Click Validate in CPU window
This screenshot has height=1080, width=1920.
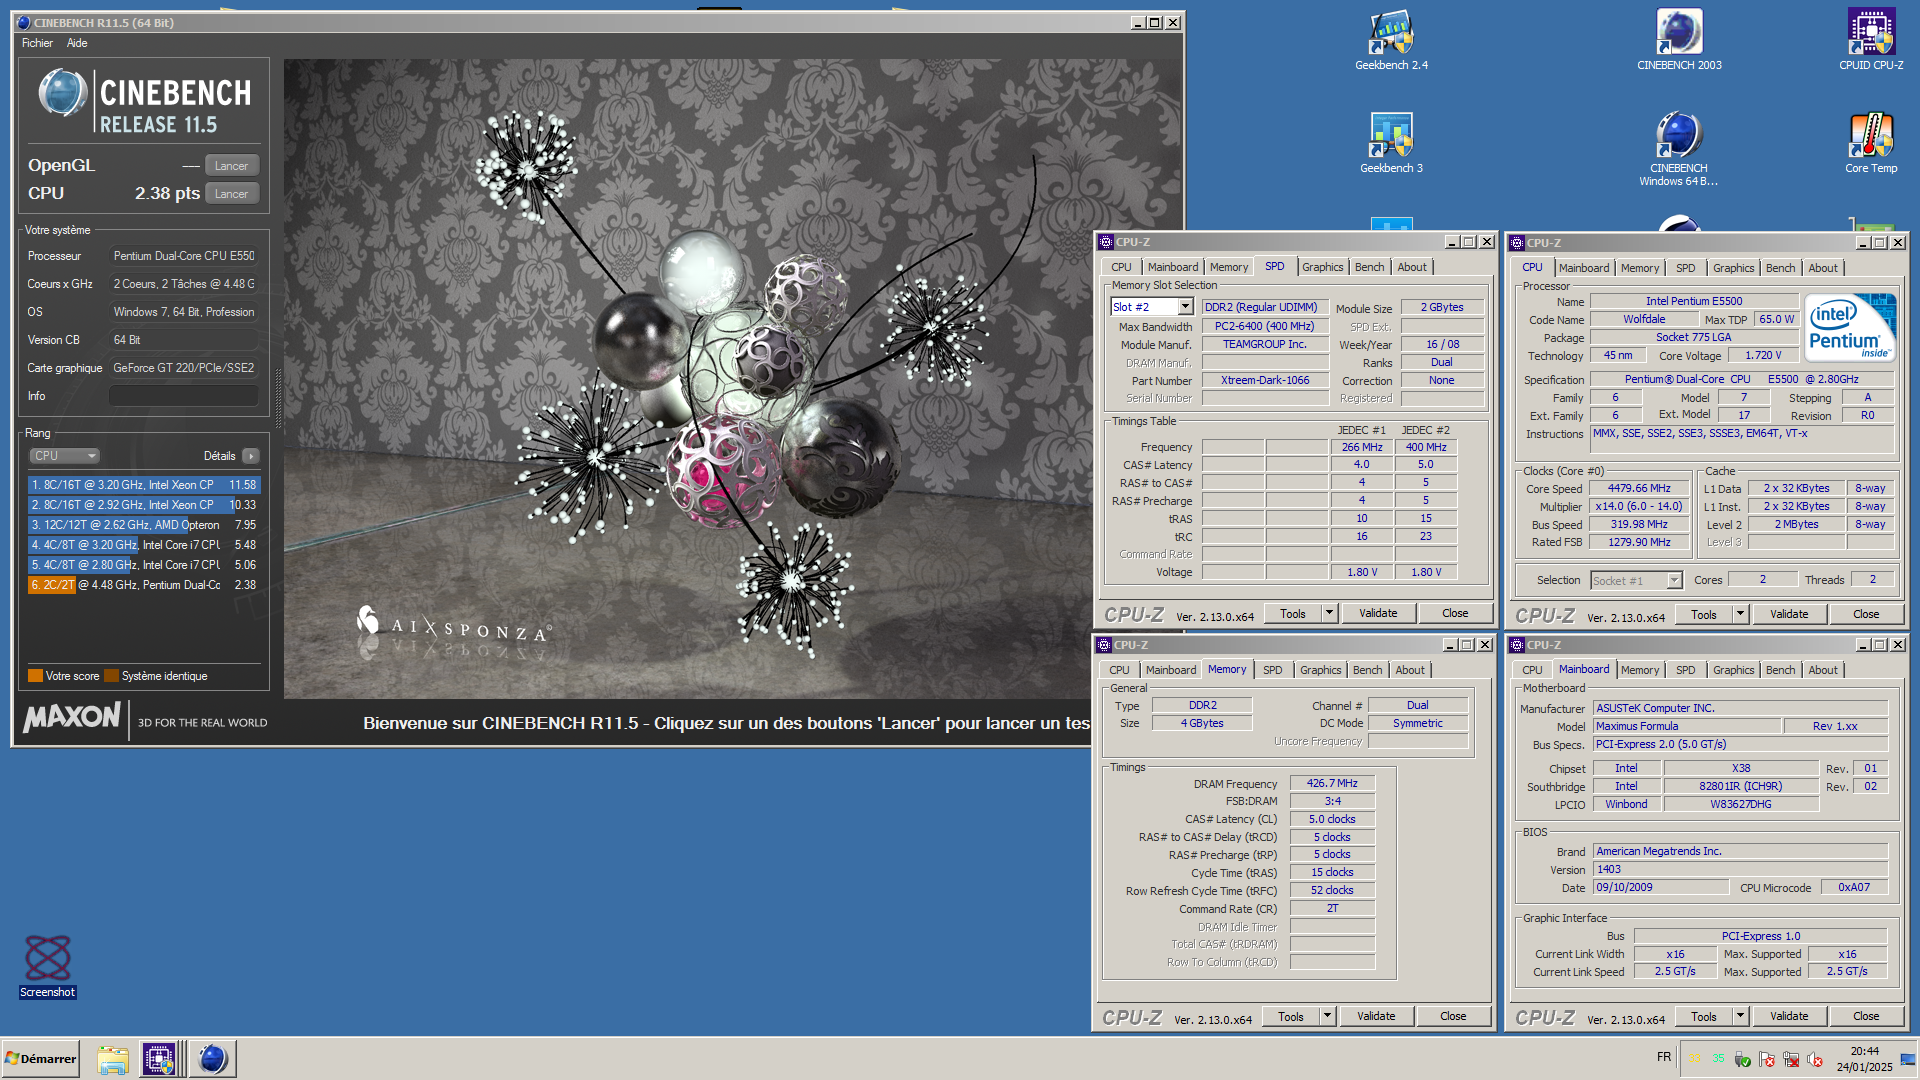coord(1789,615)
